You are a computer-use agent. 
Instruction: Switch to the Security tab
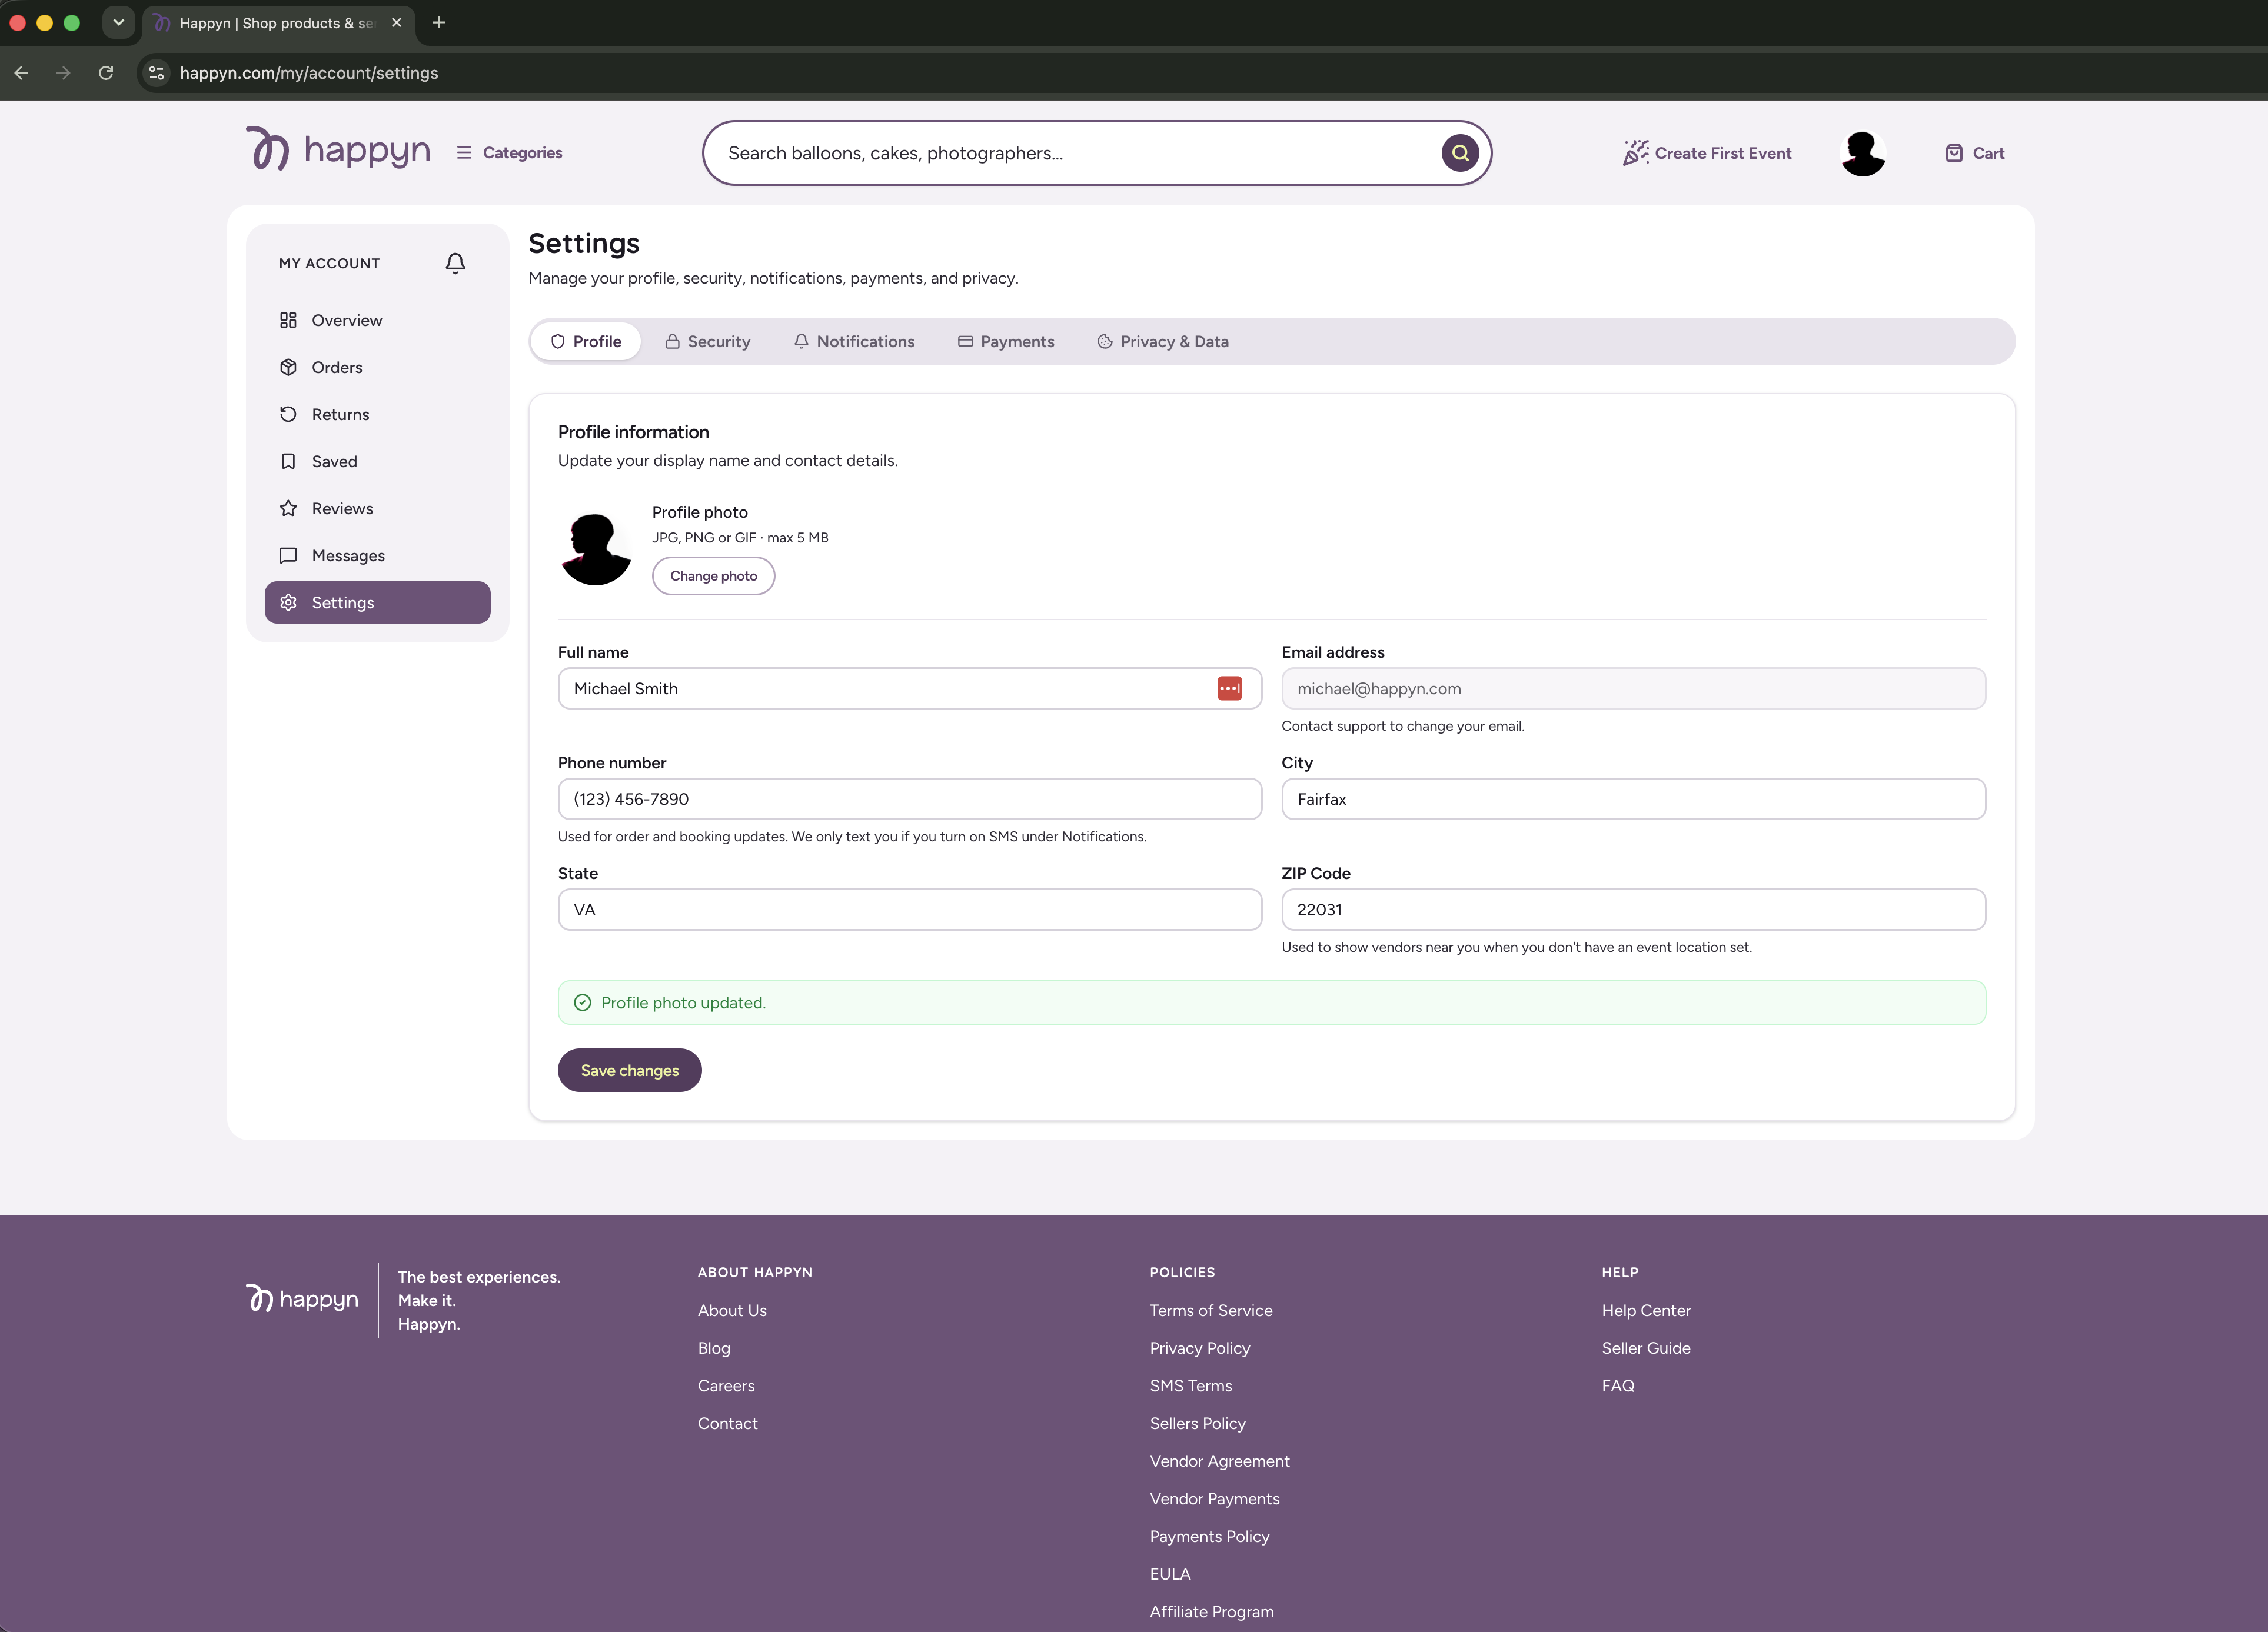707,342
